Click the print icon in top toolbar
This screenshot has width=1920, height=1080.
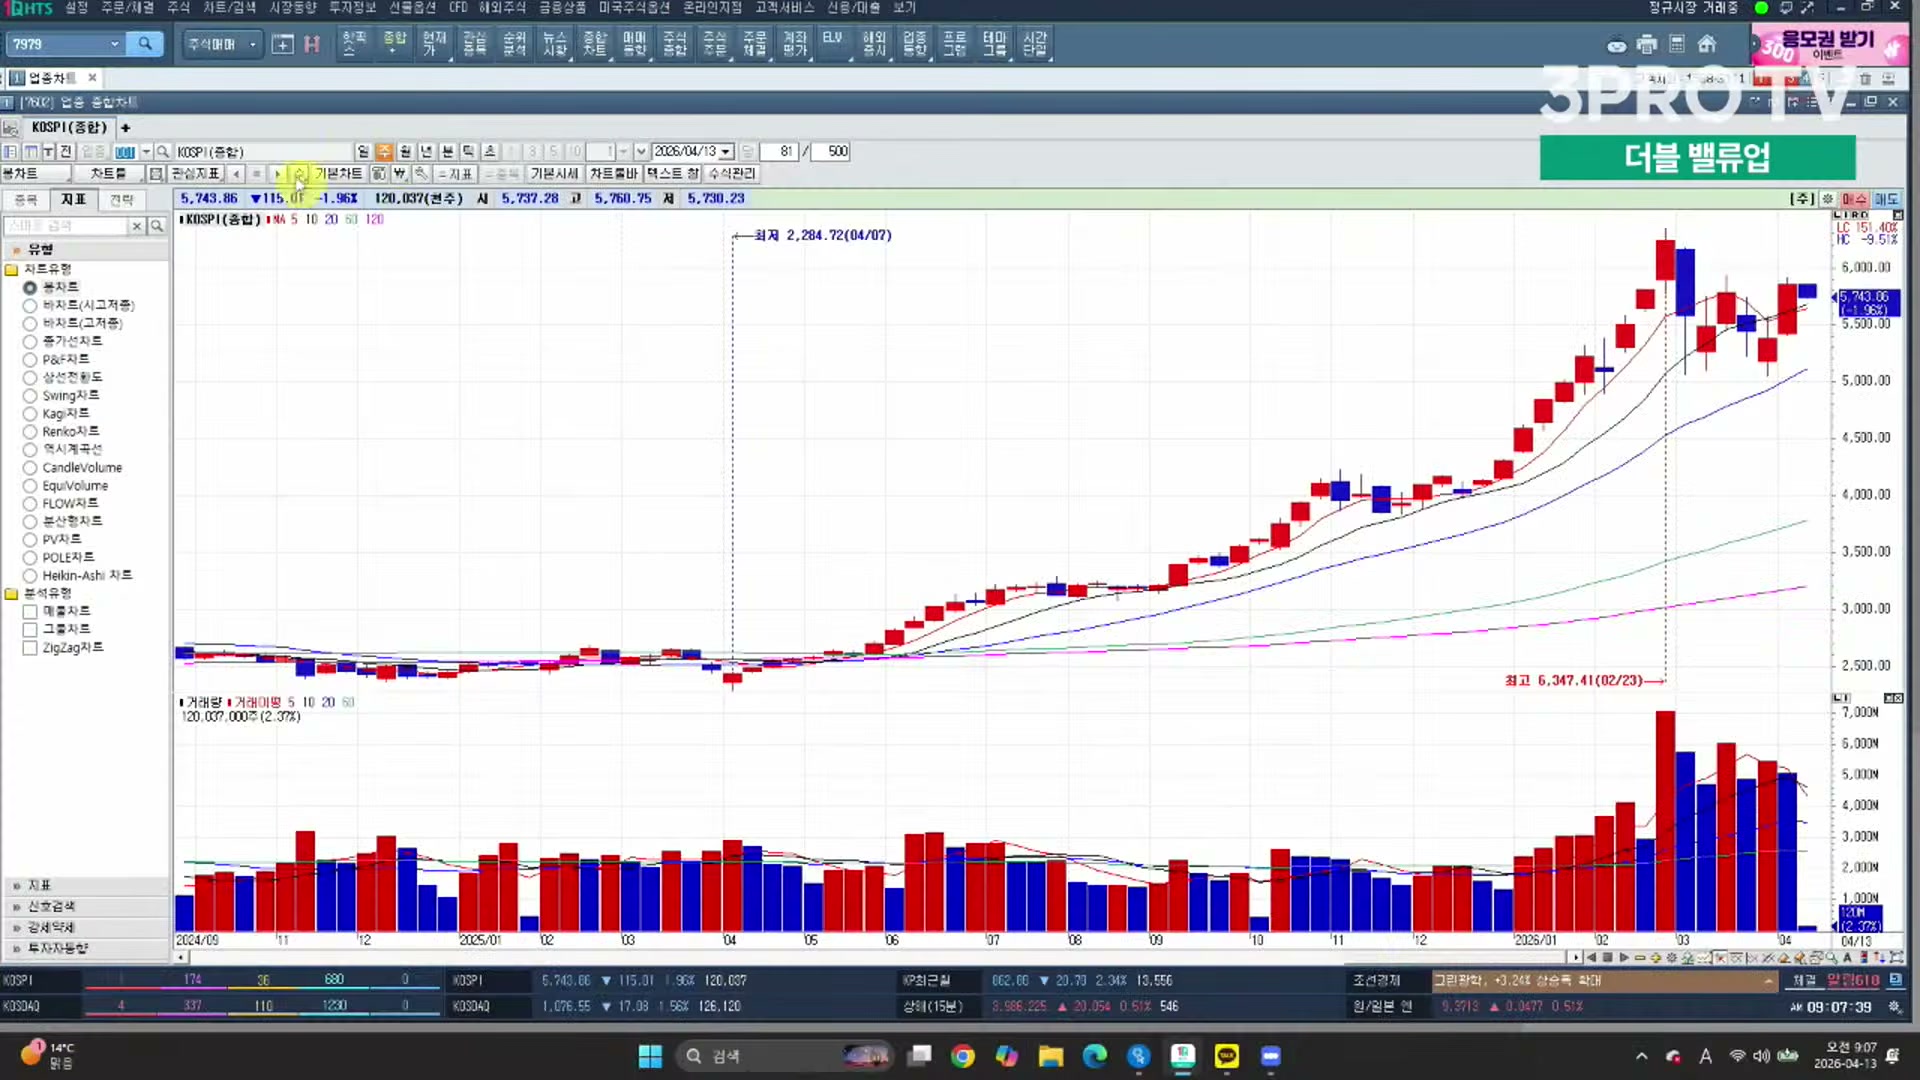tap(1647, 44)
